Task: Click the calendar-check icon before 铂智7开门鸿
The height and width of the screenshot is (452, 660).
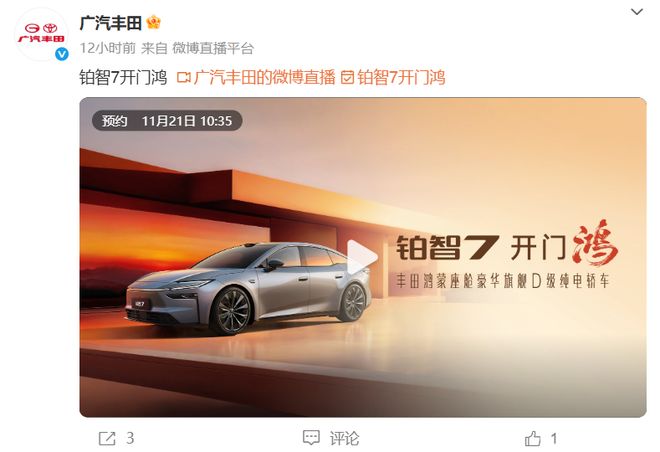Action: tap(347, 78)
